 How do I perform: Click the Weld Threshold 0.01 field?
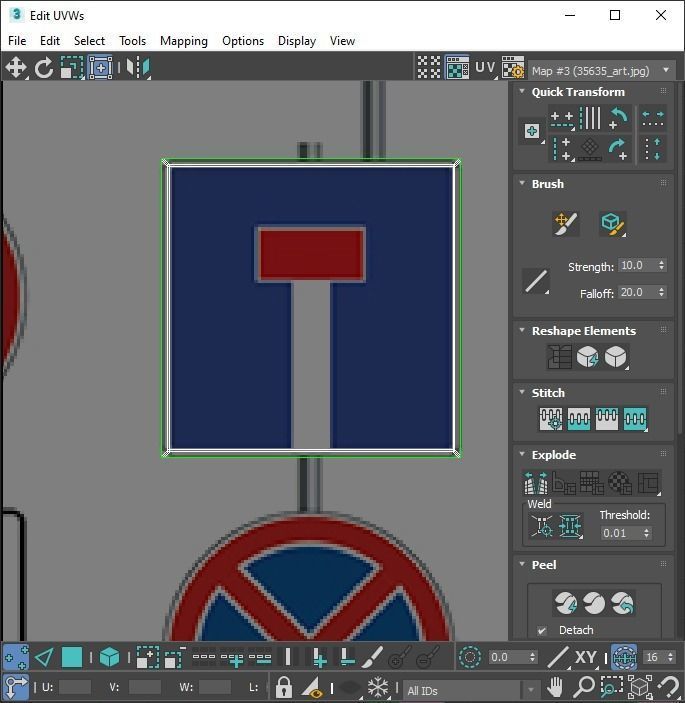(x=622, y=533)
